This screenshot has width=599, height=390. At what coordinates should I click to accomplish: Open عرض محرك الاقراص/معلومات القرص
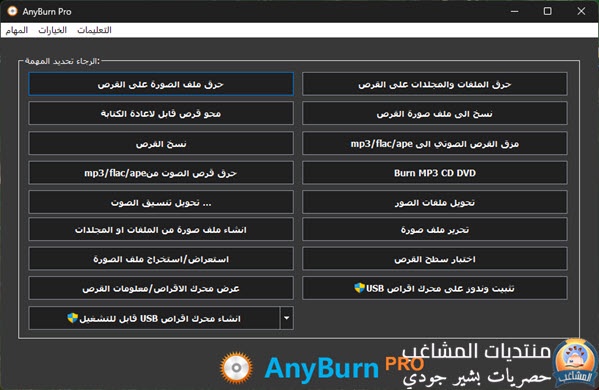click(x=161, y=288)
